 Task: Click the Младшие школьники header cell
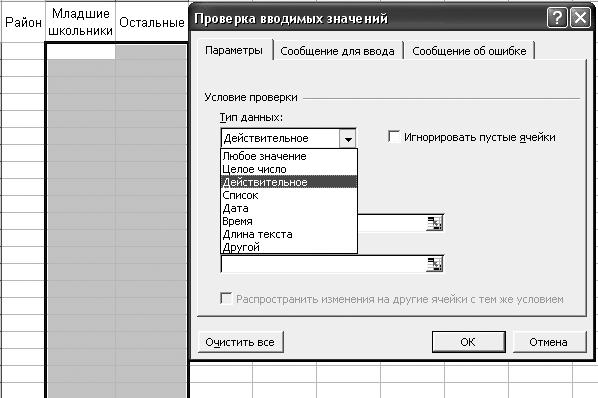80,22
